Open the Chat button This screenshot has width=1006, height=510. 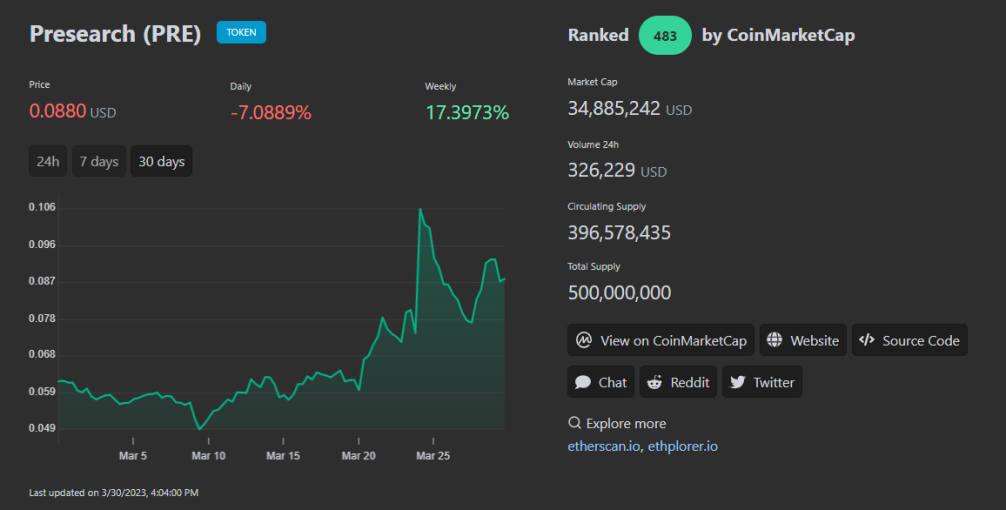(x=601, y=382)
